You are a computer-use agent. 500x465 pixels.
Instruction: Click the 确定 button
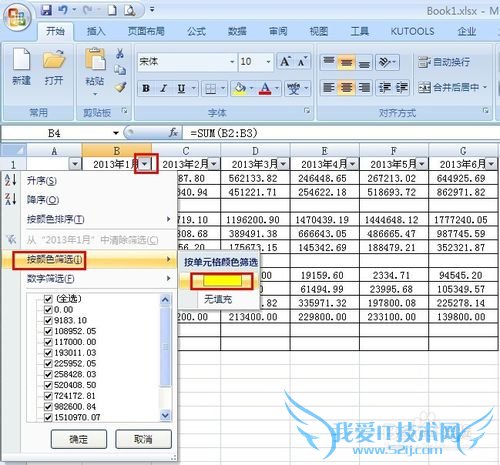pos(79,439)
